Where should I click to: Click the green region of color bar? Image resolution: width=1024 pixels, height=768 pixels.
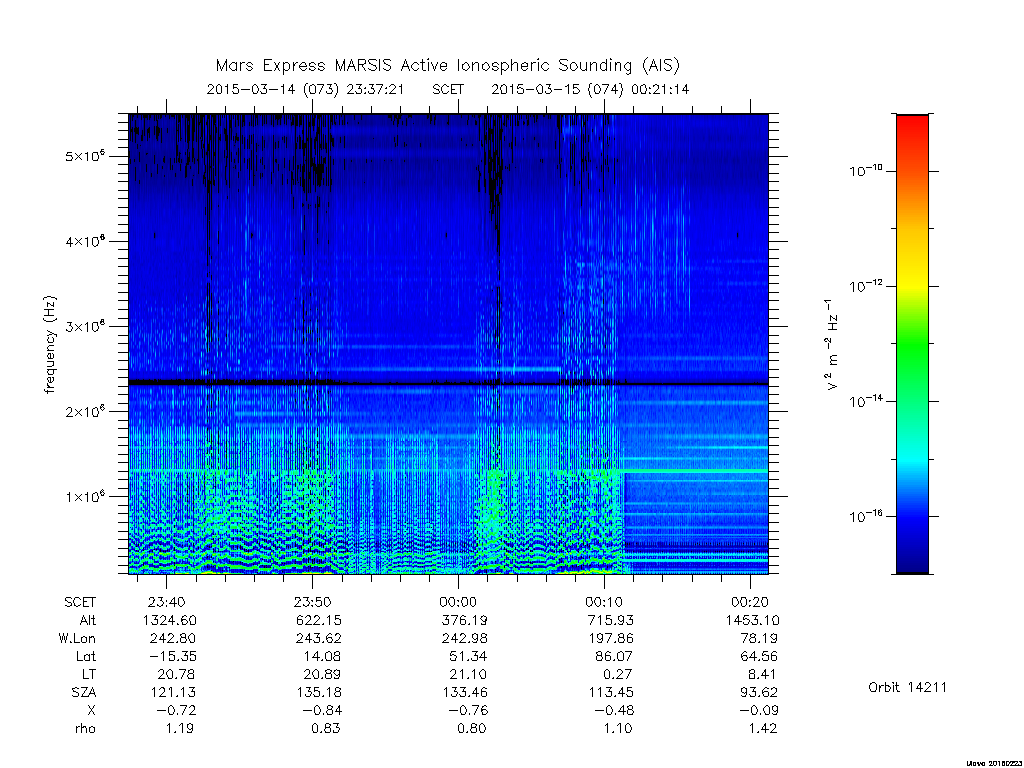[912, 353]
